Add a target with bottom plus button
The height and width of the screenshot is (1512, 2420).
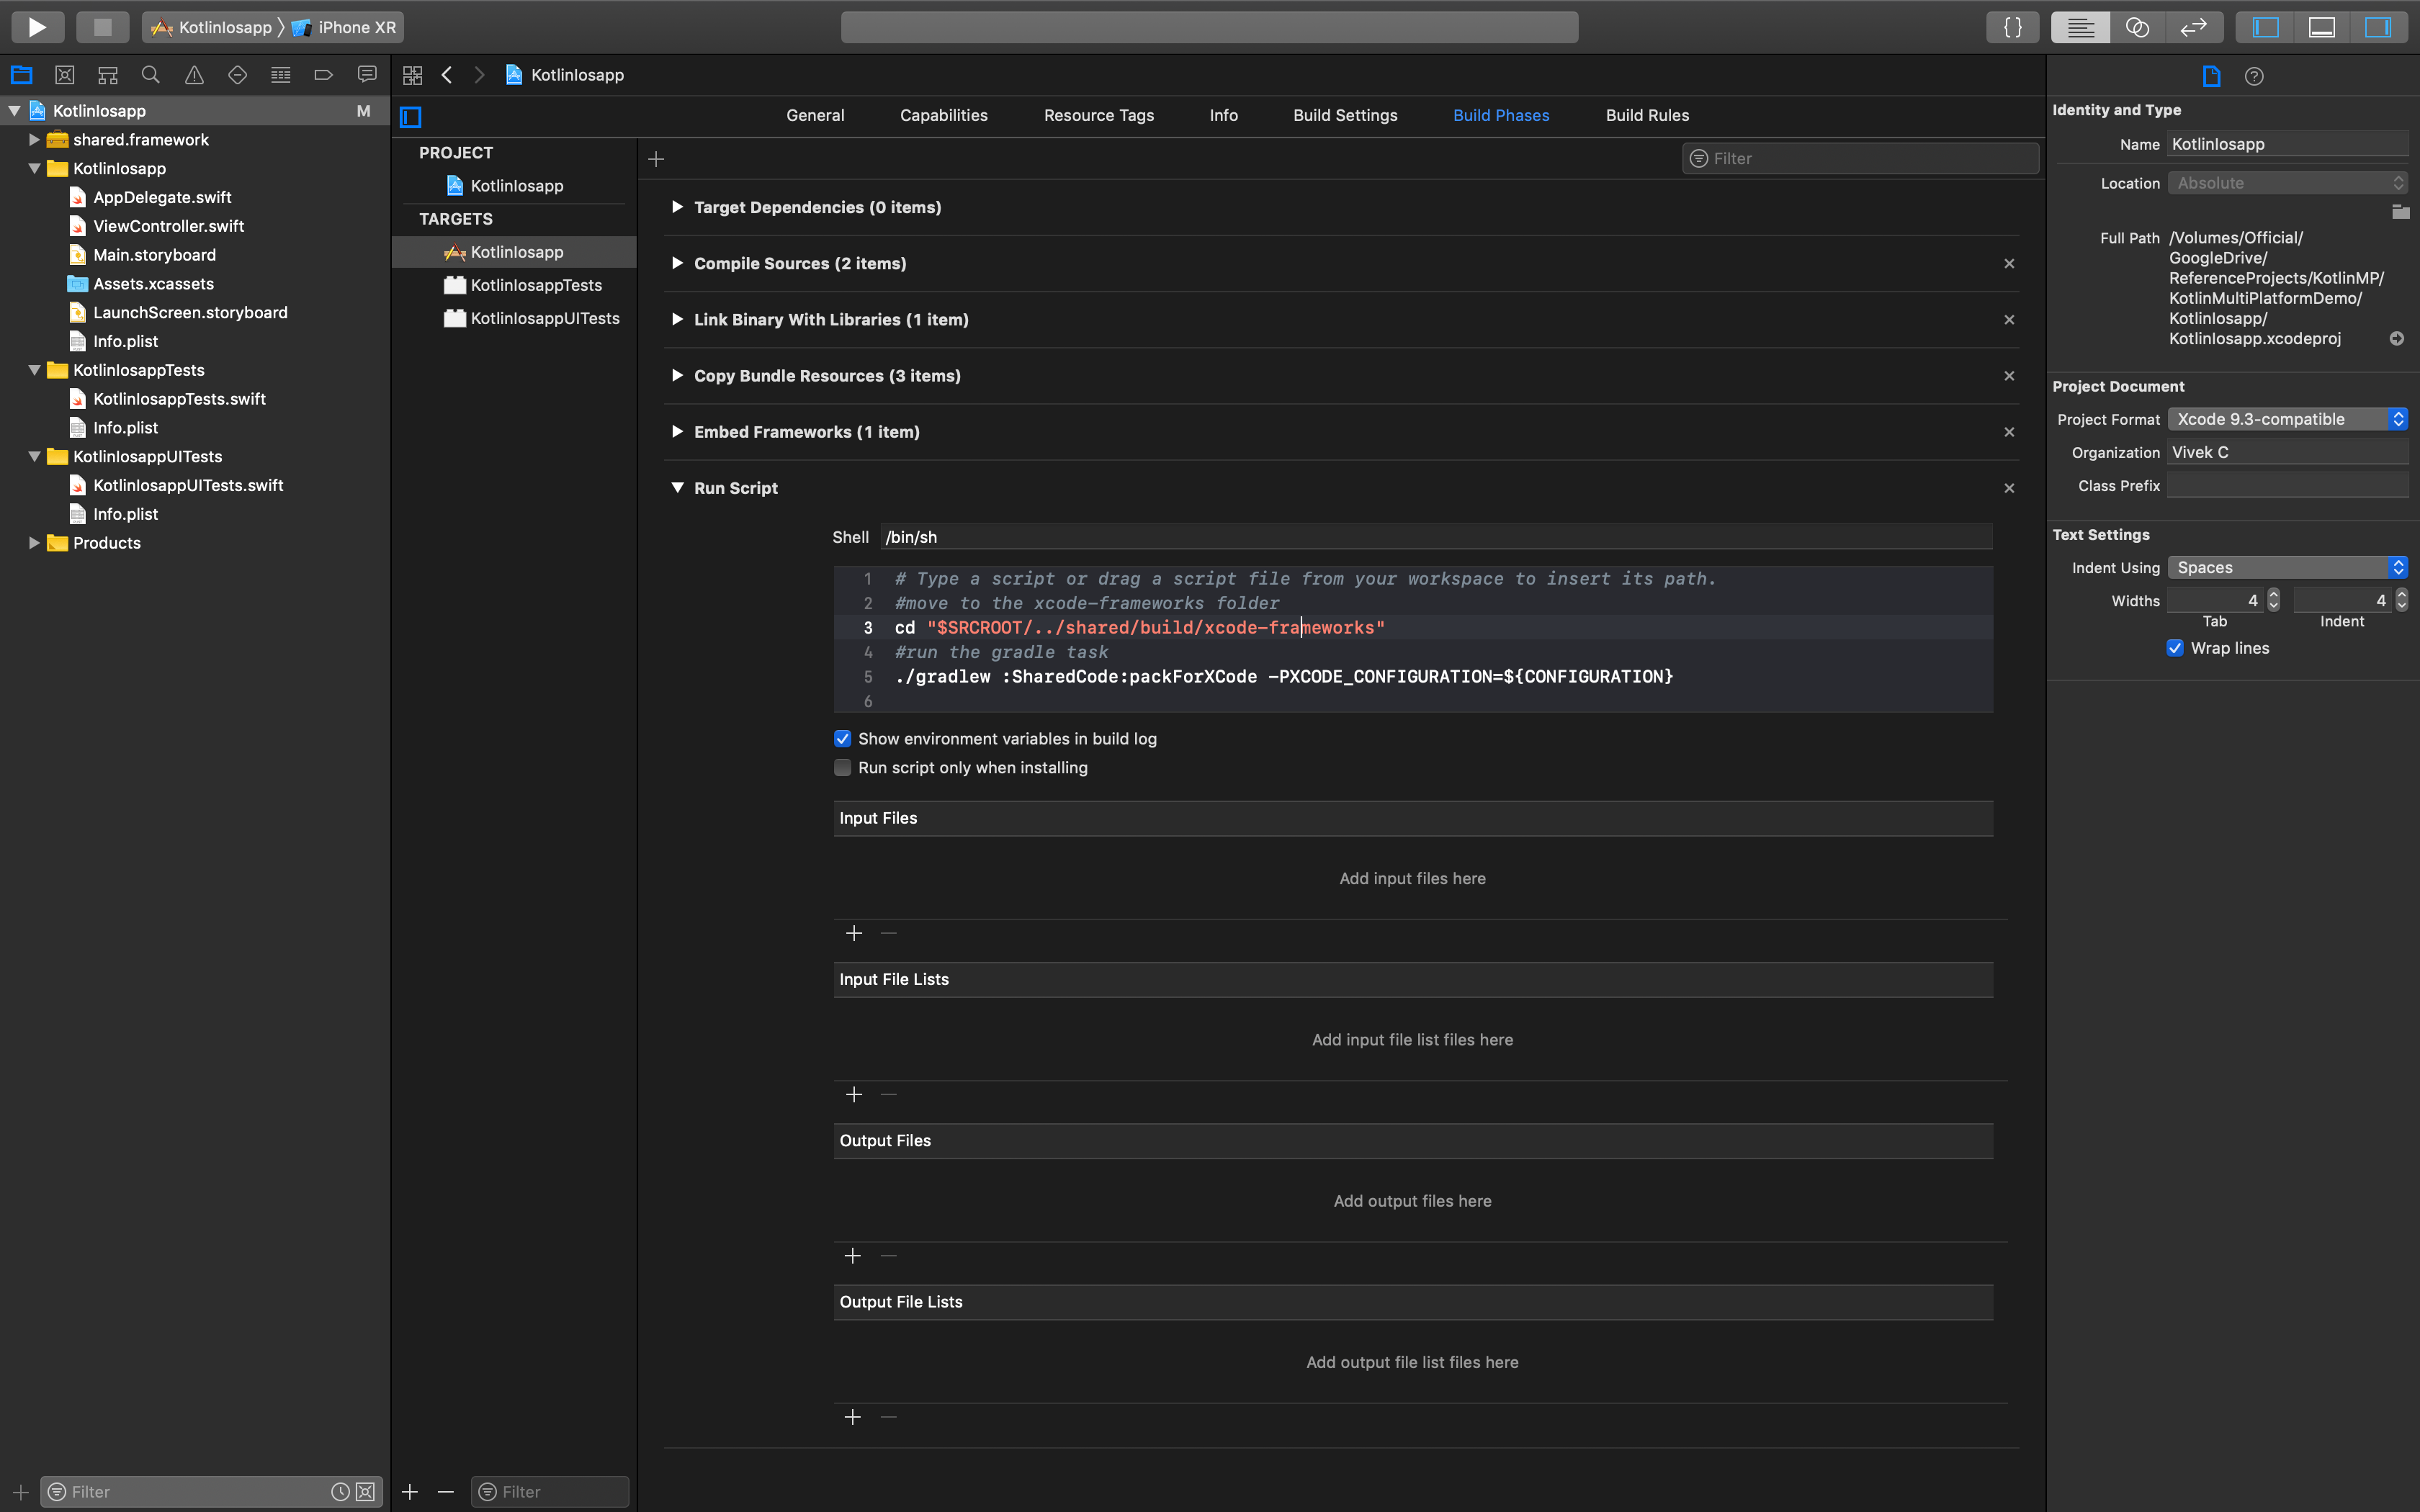[410, 1491]
